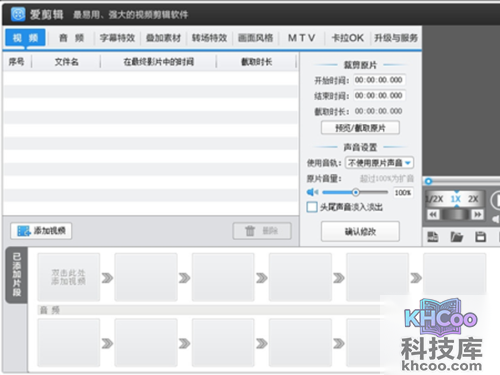Click the jog wheel between step buttons
500x375 pixels.
pos(455,214)
